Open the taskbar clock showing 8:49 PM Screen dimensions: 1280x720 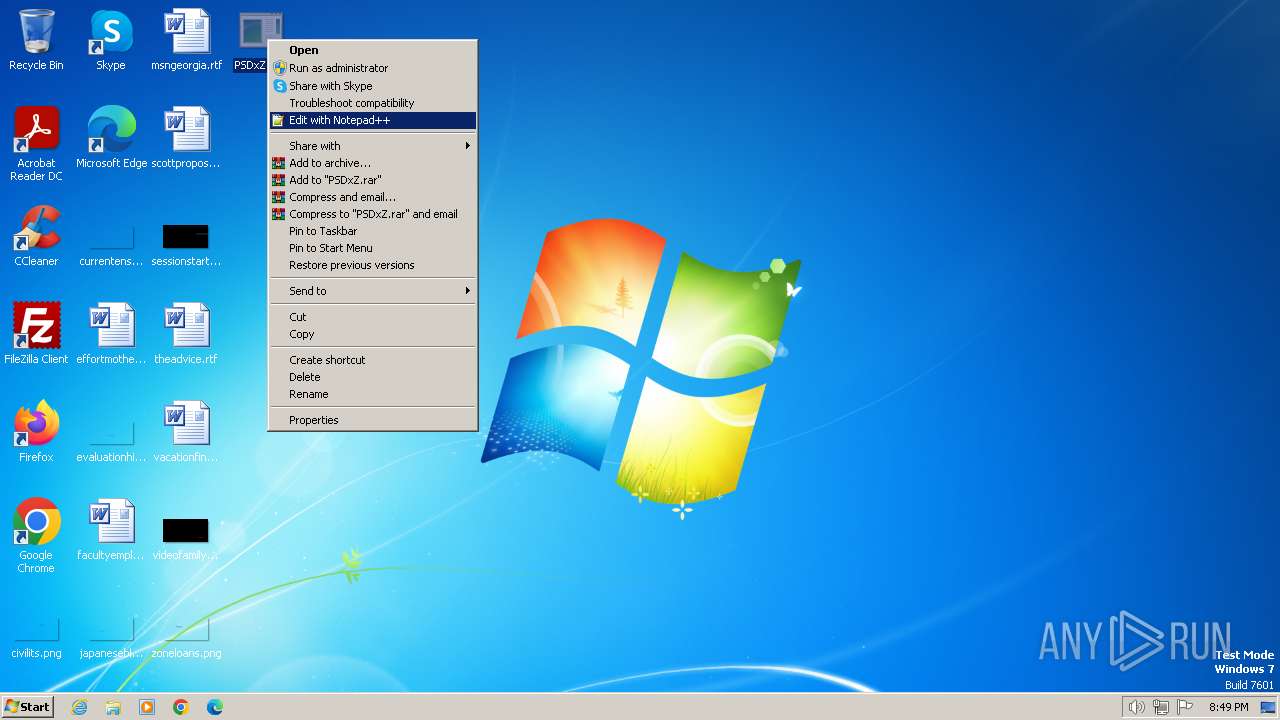tap(1228, 707)
